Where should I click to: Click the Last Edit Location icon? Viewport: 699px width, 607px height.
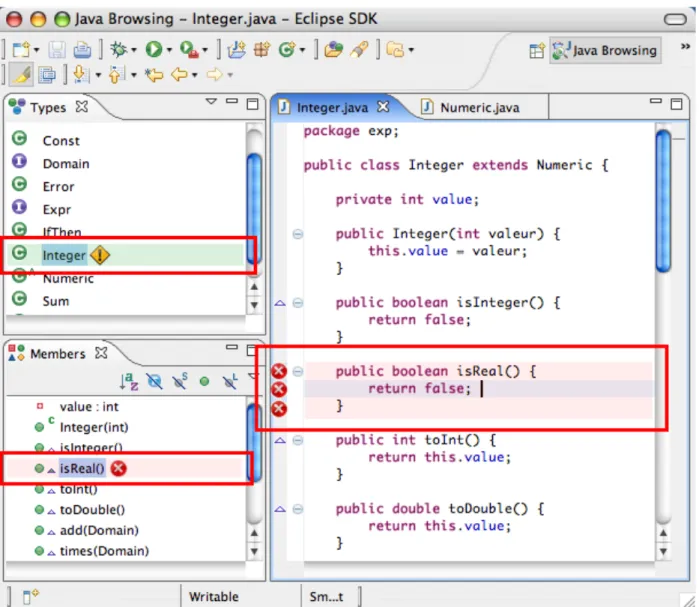pos(154,74)
